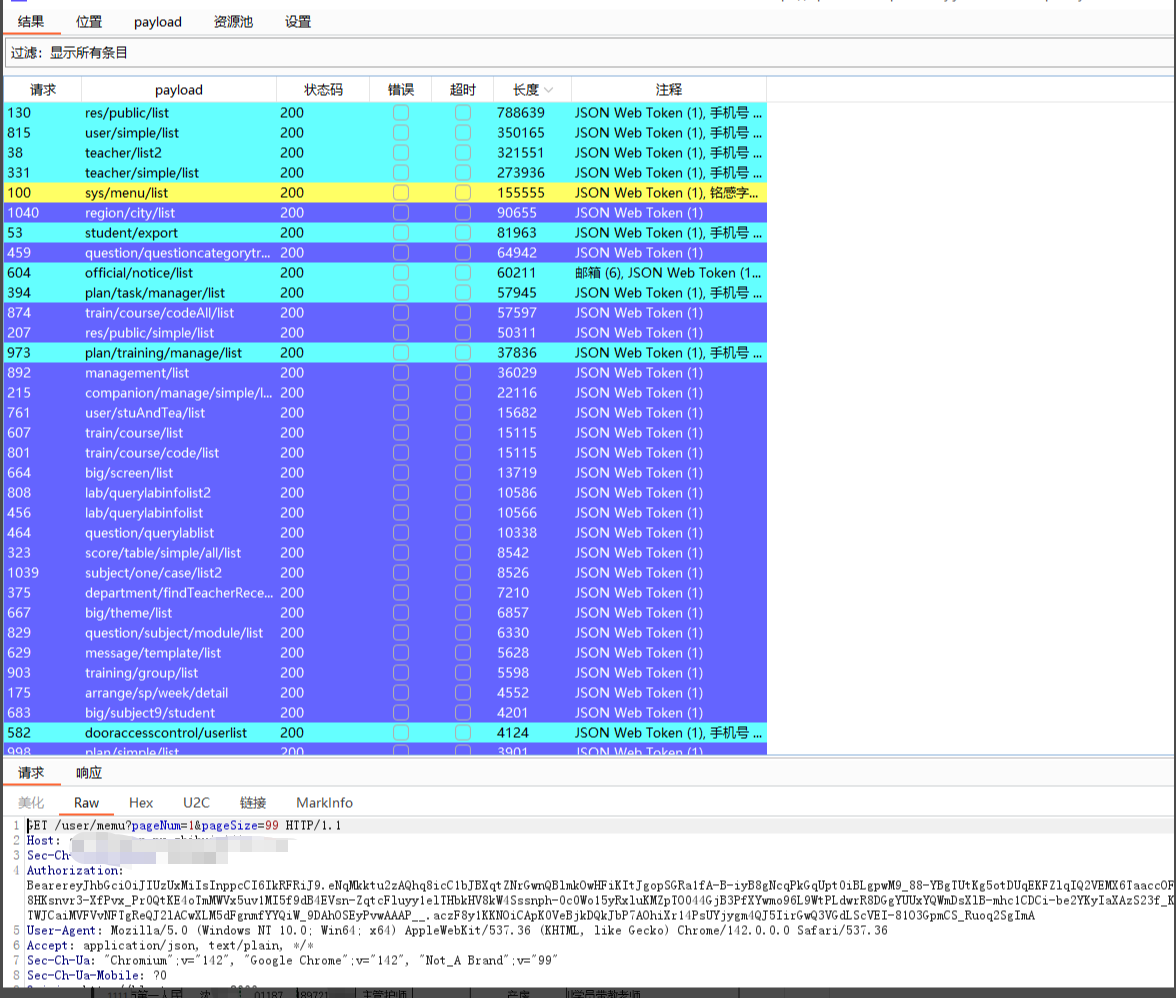Select the teacher/simple/list payload row
The height and width of the screenshot is (998, 1176).
click(x=386, y=172)
